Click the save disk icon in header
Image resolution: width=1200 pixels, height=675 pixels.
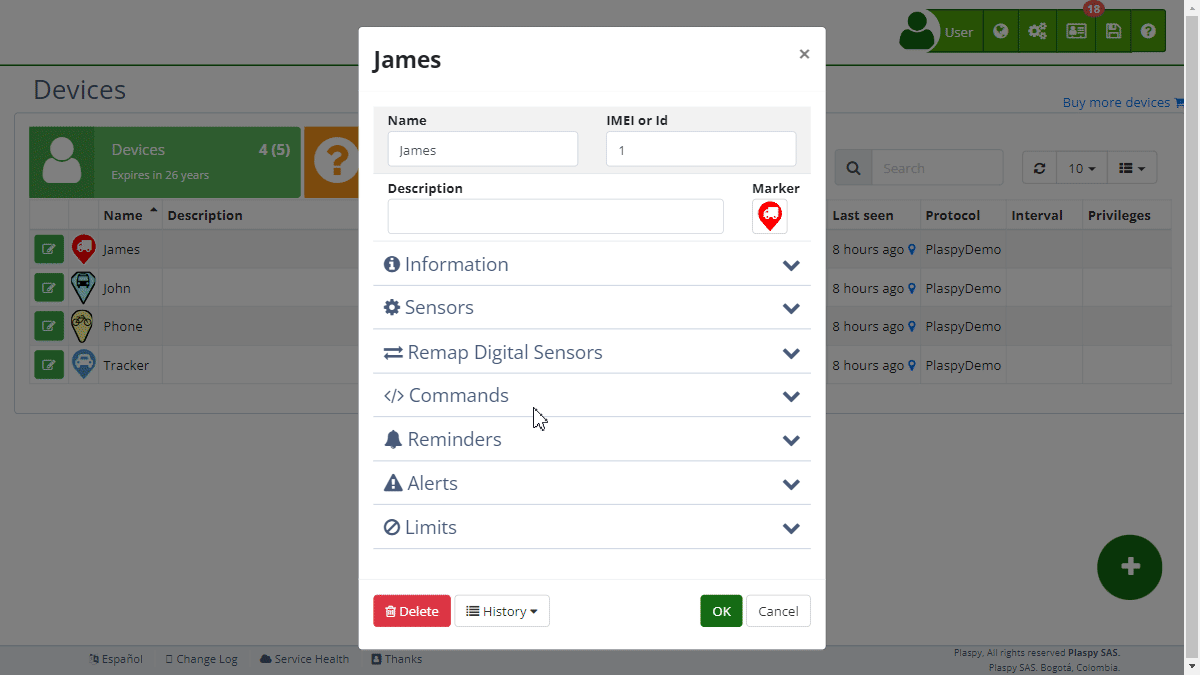pos(1113,32)
